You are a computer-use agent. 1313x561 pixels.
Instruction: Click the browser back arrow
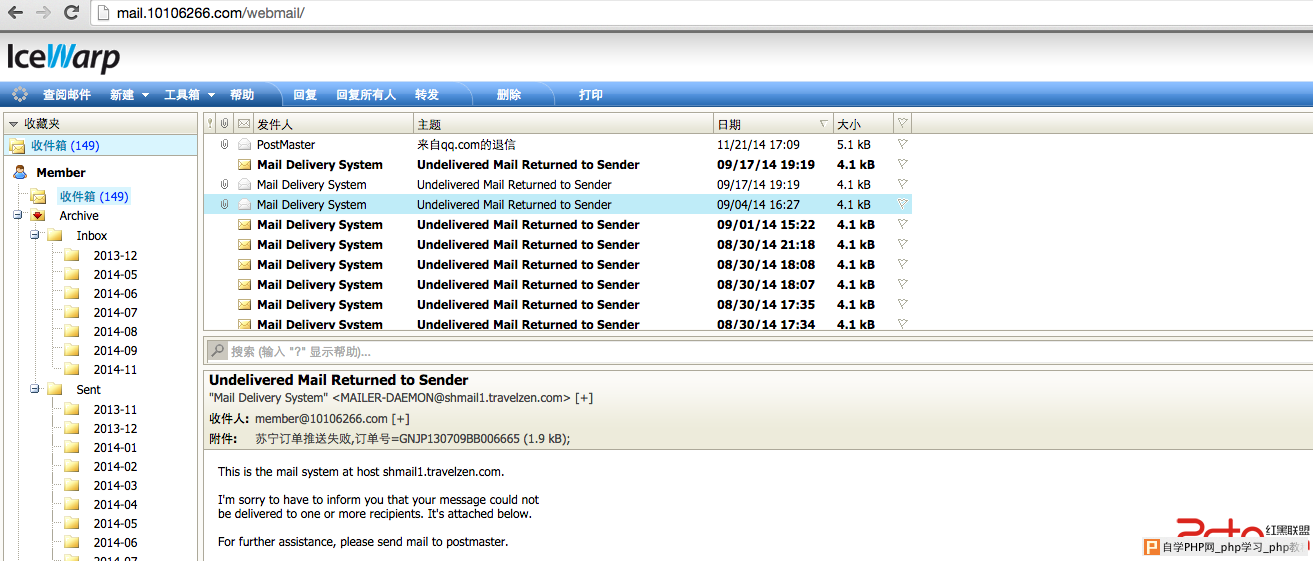[x=17, y=13]
